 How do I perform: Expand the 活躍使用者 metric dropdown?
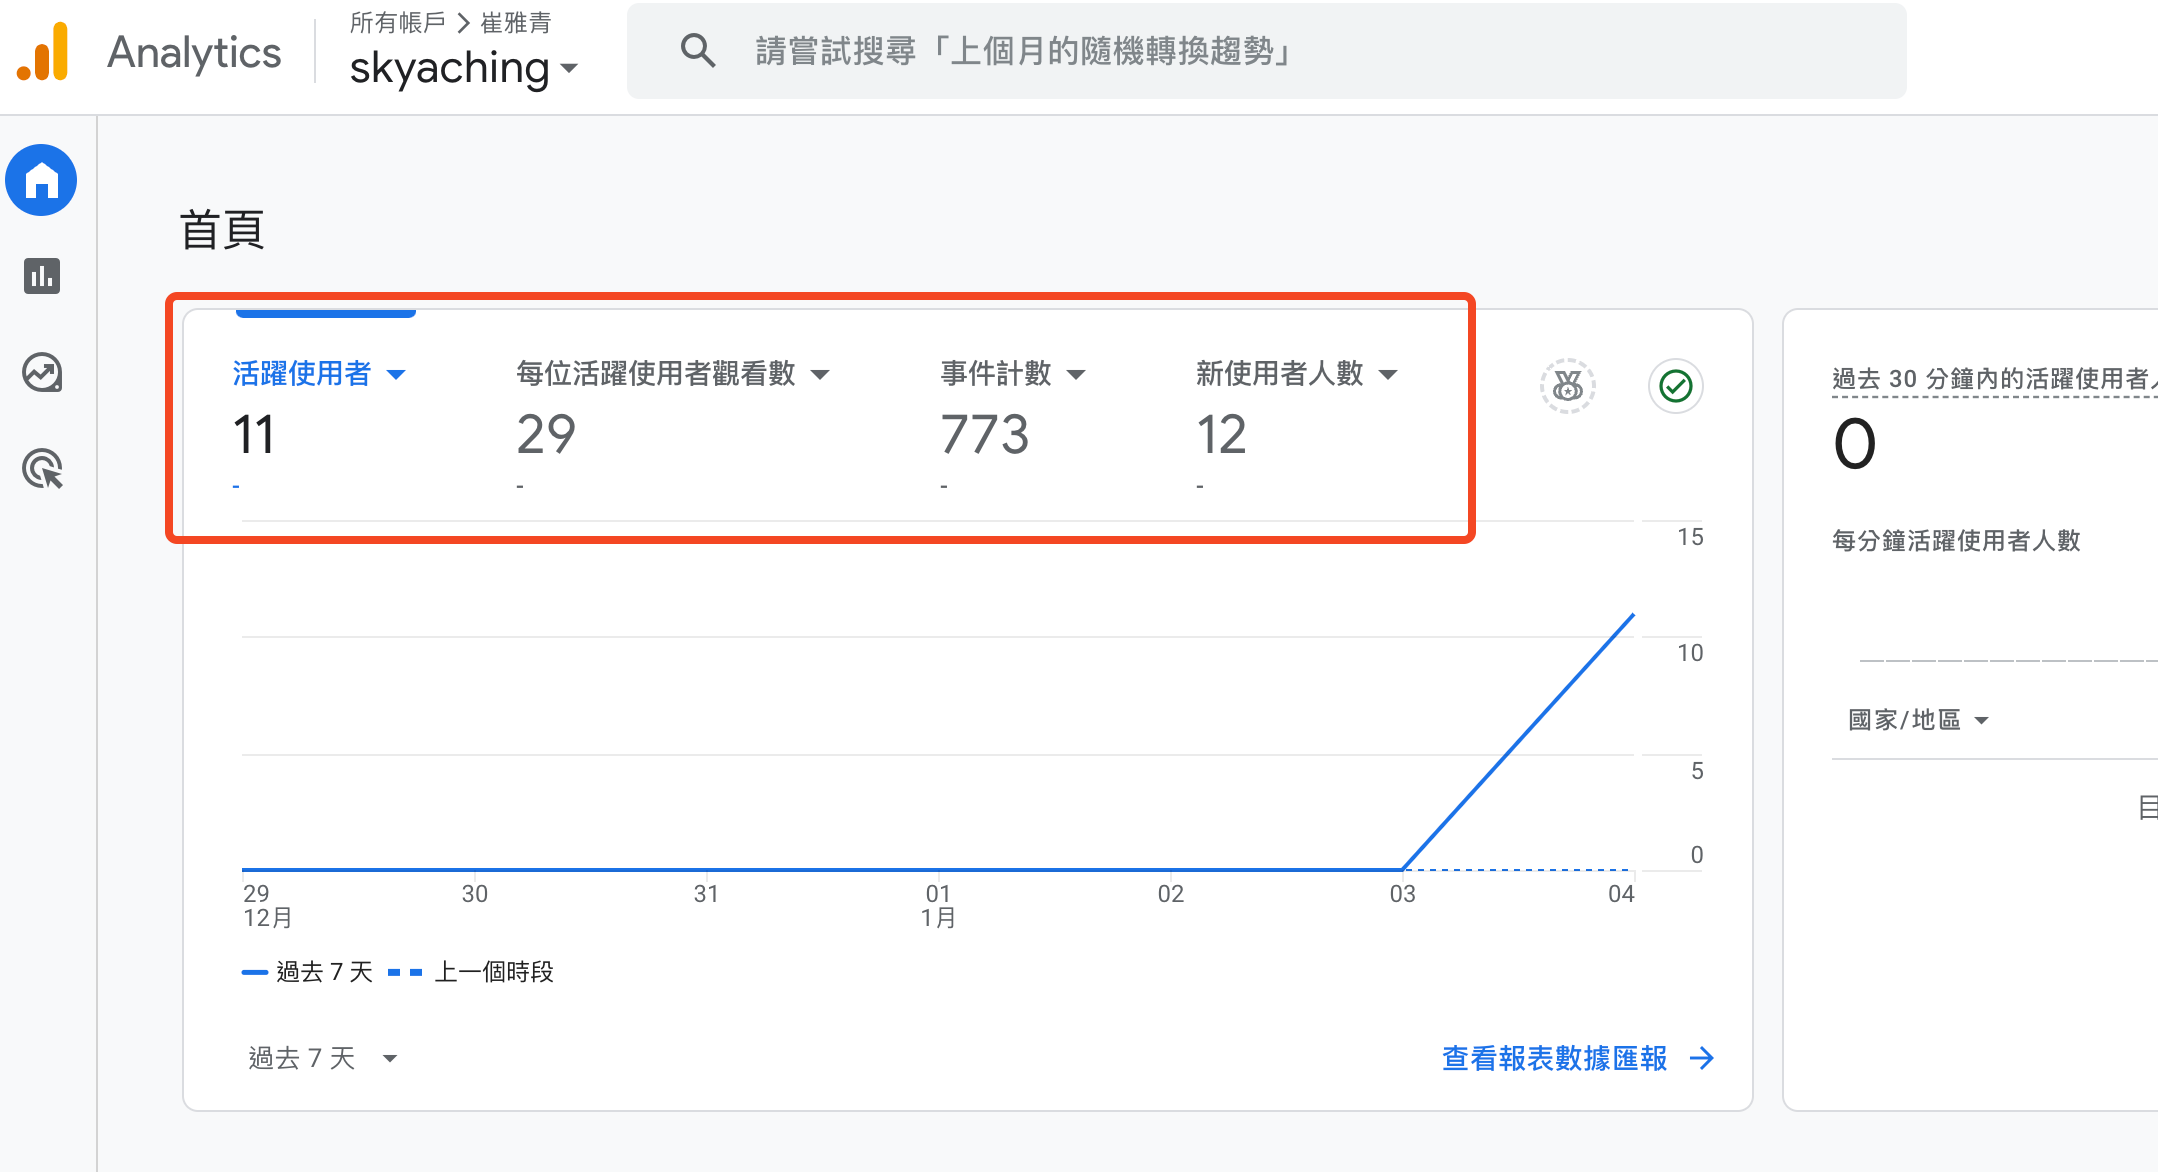(396, 375)
